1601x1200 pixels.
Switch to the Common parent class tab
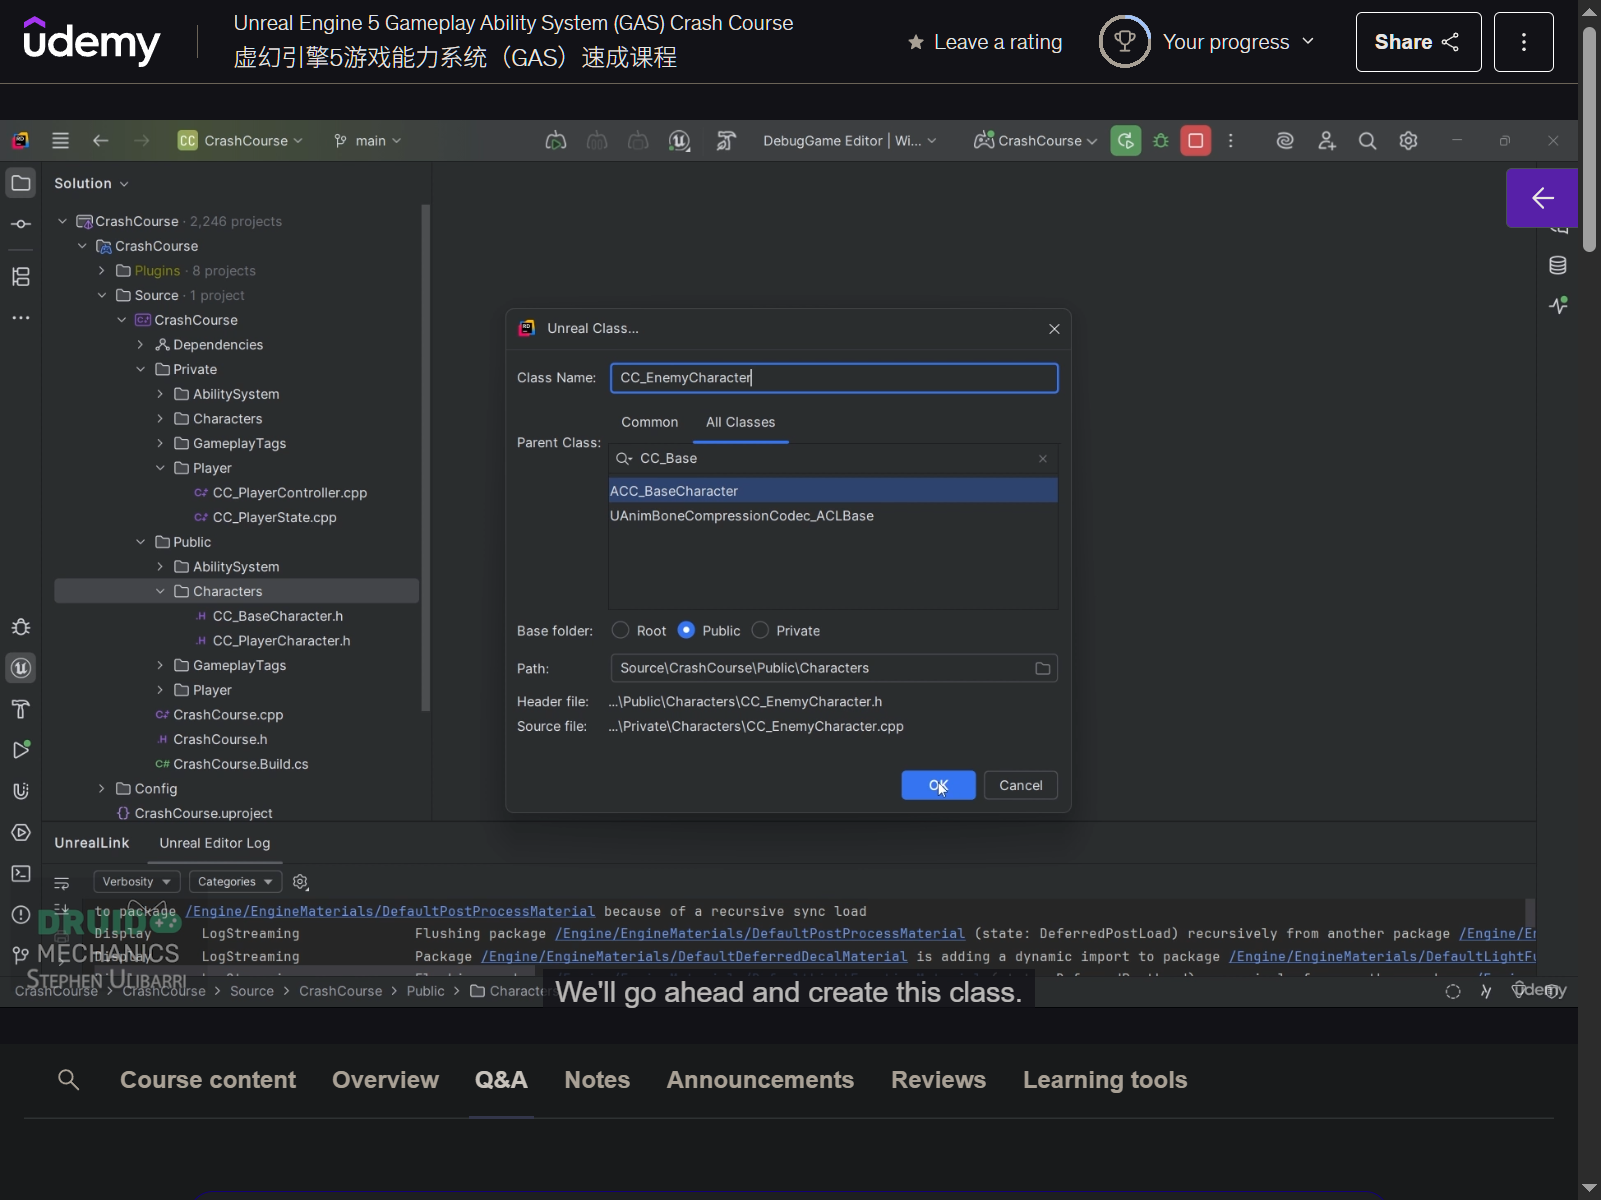[649, 423]
